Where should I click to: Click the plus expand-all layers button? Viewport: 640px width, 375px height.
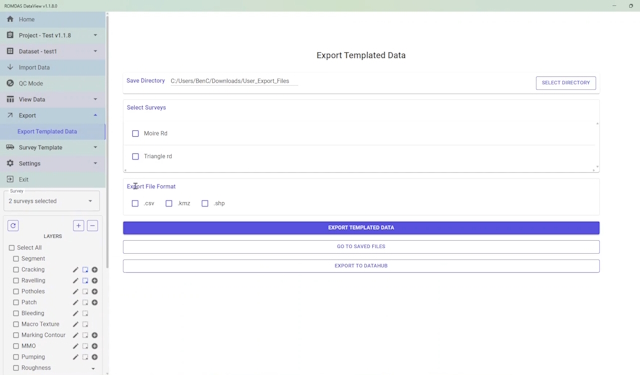tap(78, 226)
